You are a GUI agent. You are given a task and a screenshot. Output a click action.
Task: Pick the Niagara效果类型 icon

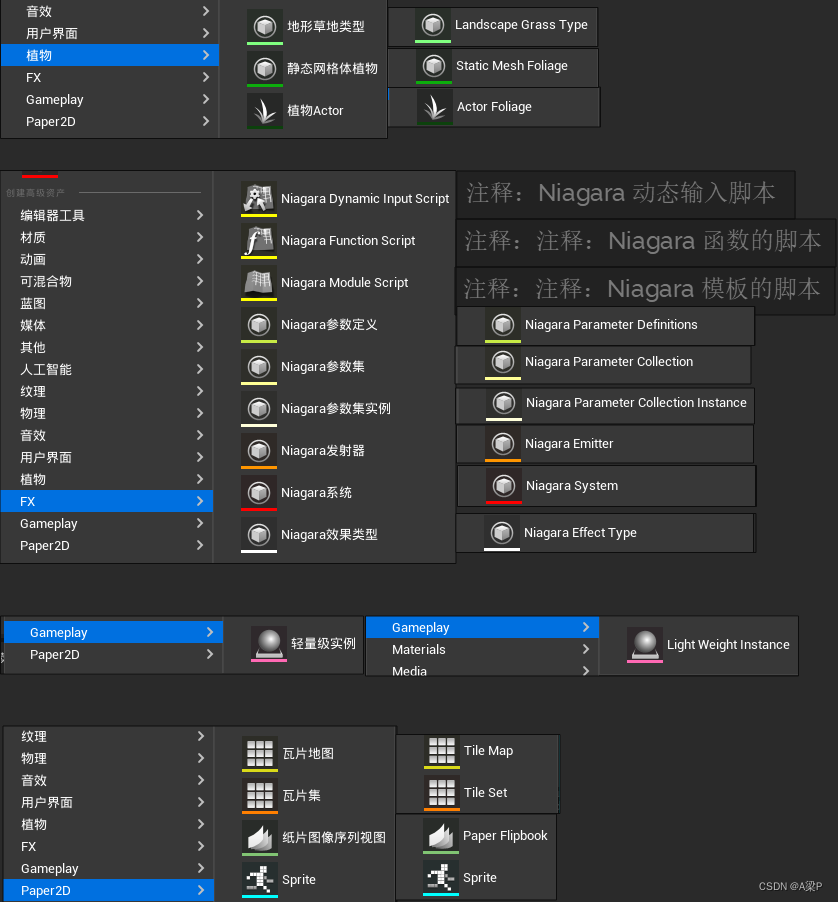[x=259, y=534]
